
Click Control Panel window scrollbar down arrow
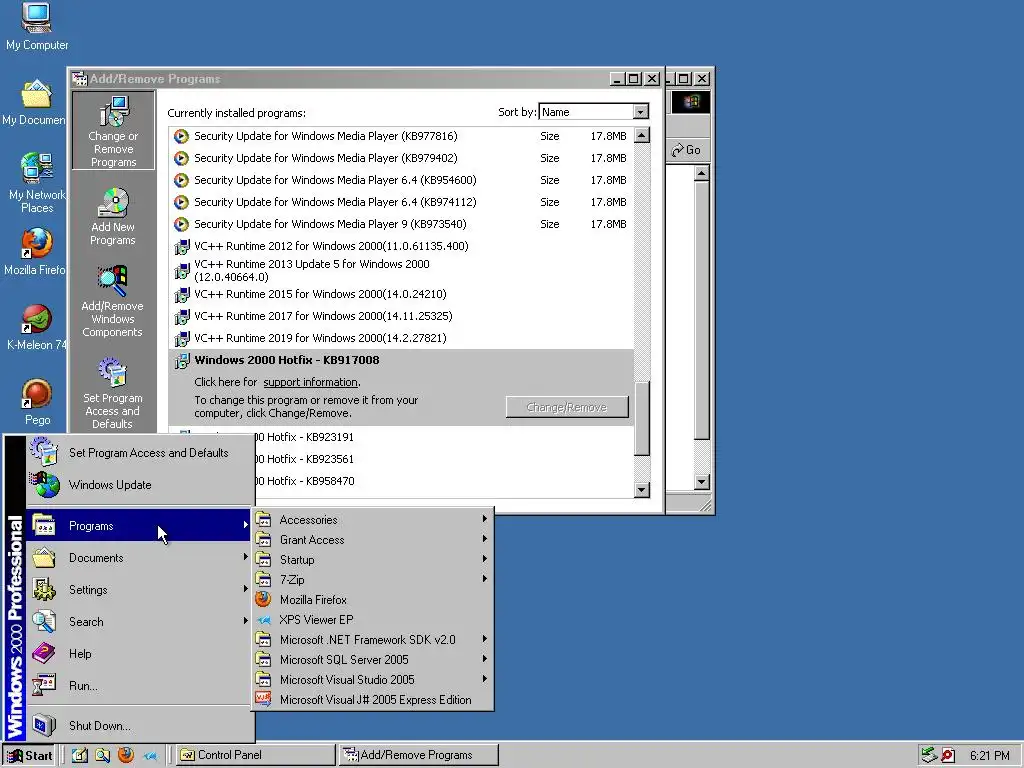tap(701, 482)
